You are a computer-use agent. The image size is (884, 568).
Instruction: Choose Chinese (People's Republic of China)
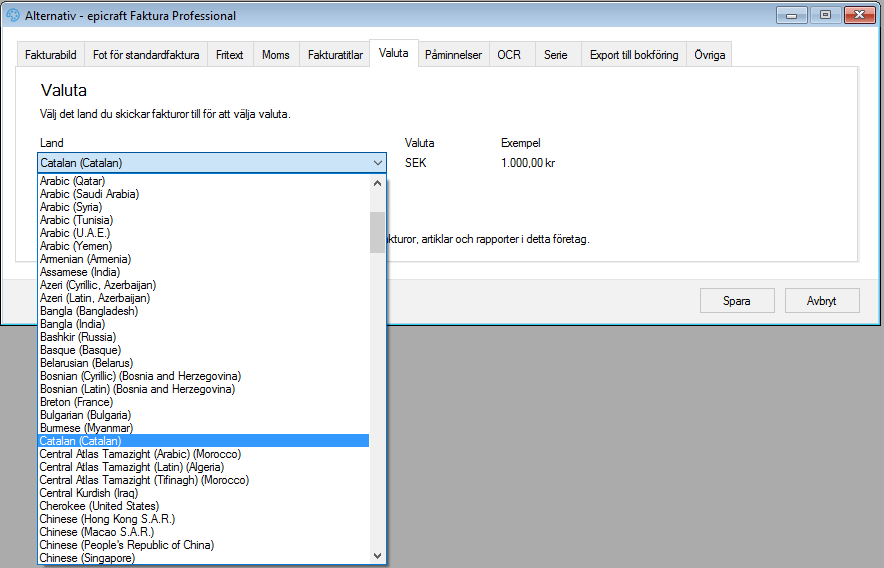[x=204, y=544]
